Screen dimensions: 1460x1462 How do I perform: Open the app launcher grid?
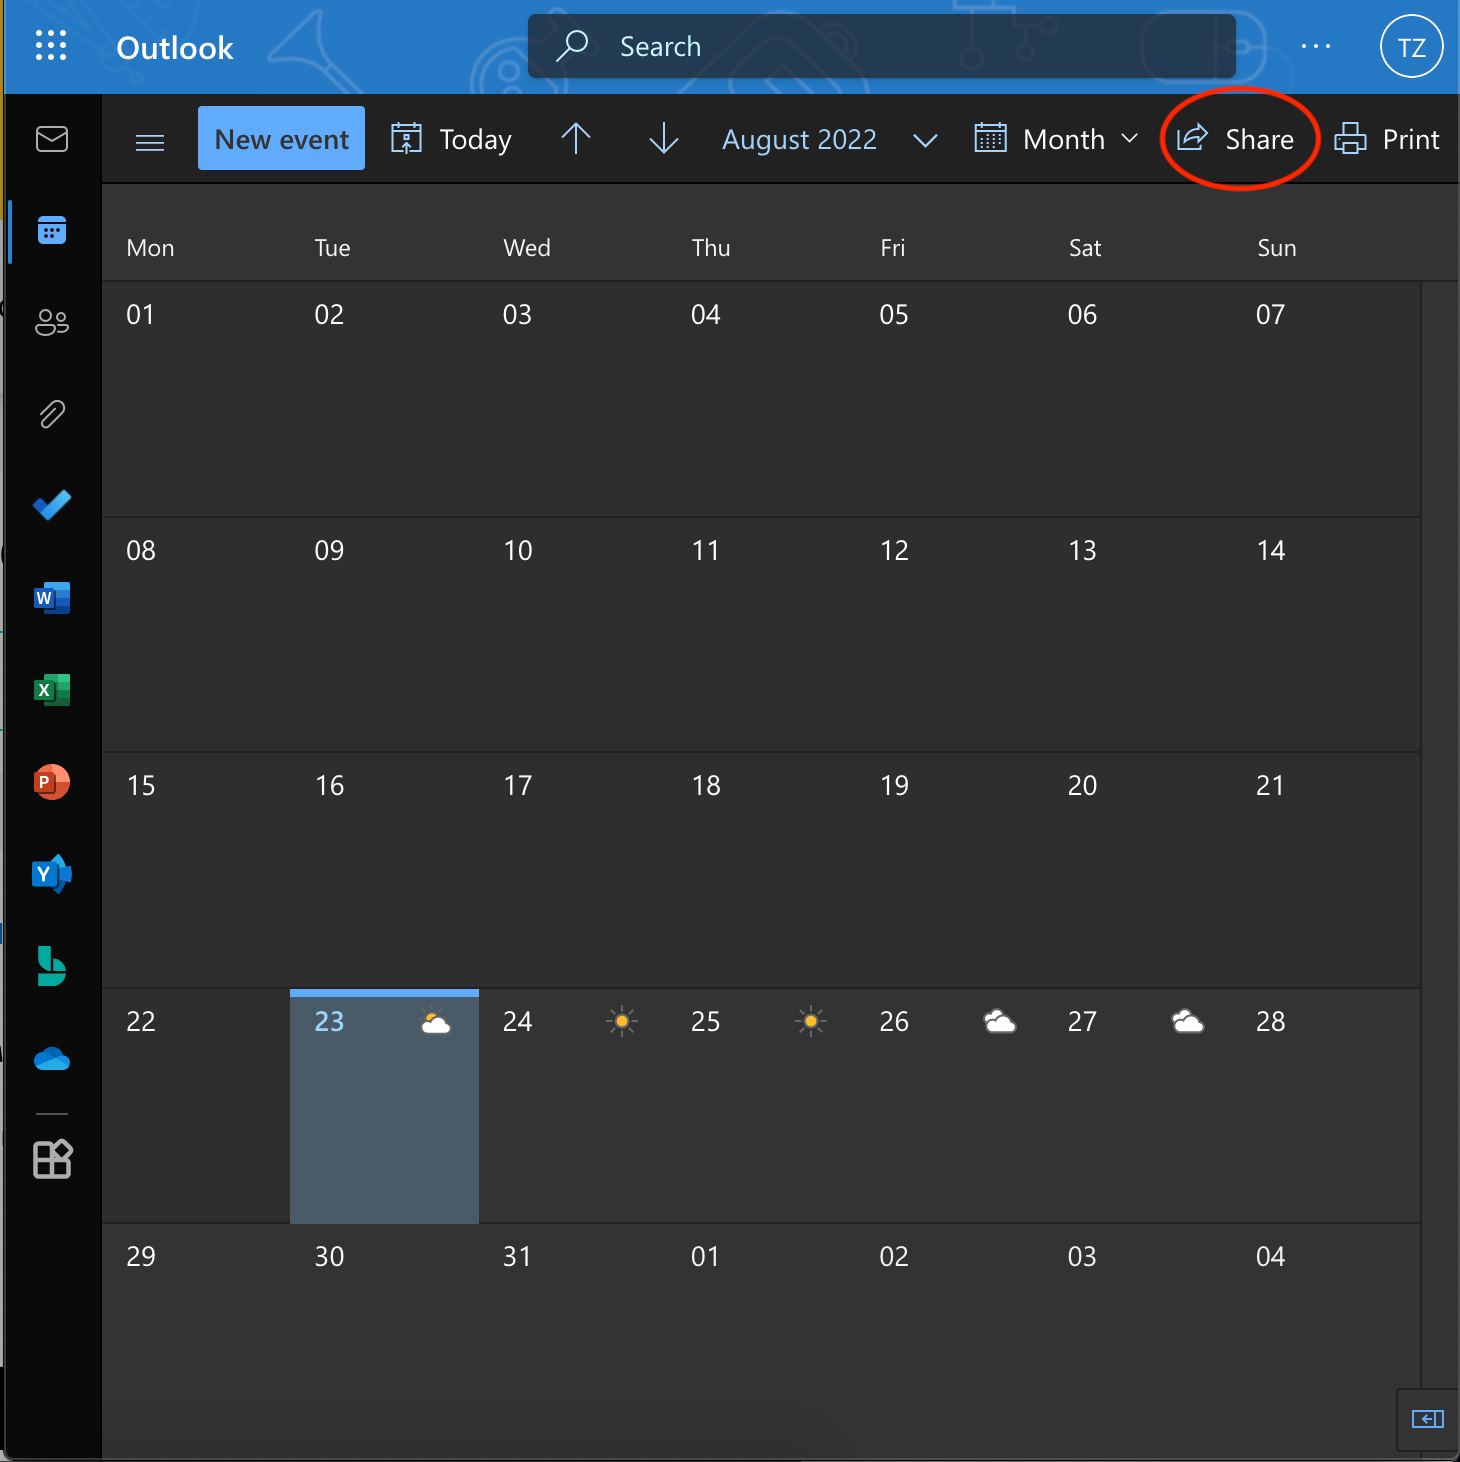(51, 46)
